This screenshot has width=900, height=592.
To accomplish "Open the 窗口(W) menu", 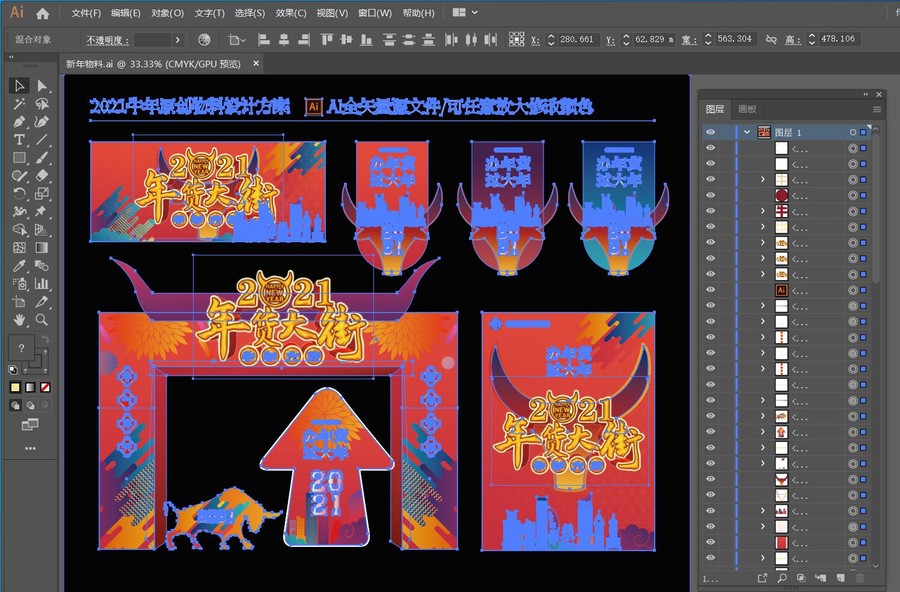I will coord(375,13).
